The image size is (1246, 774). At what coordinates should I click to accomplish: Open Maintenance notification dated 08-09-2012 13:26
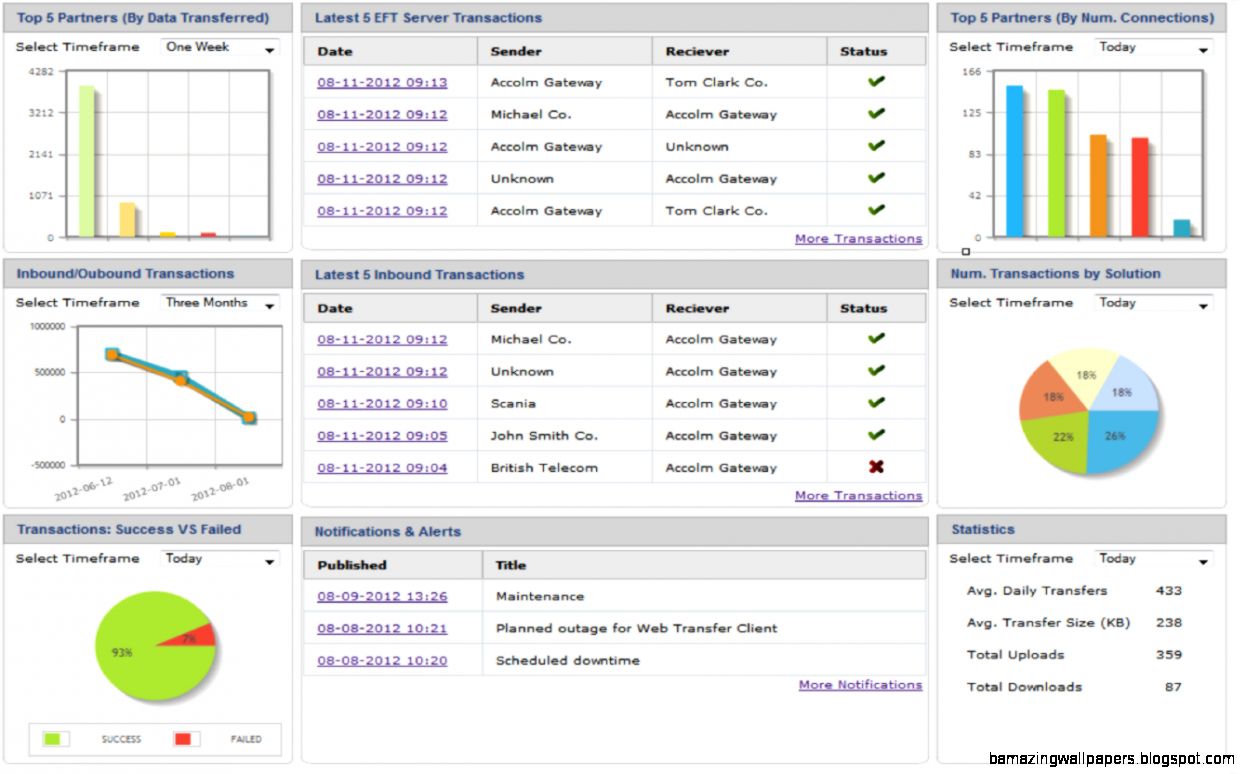tap(382, 597)
